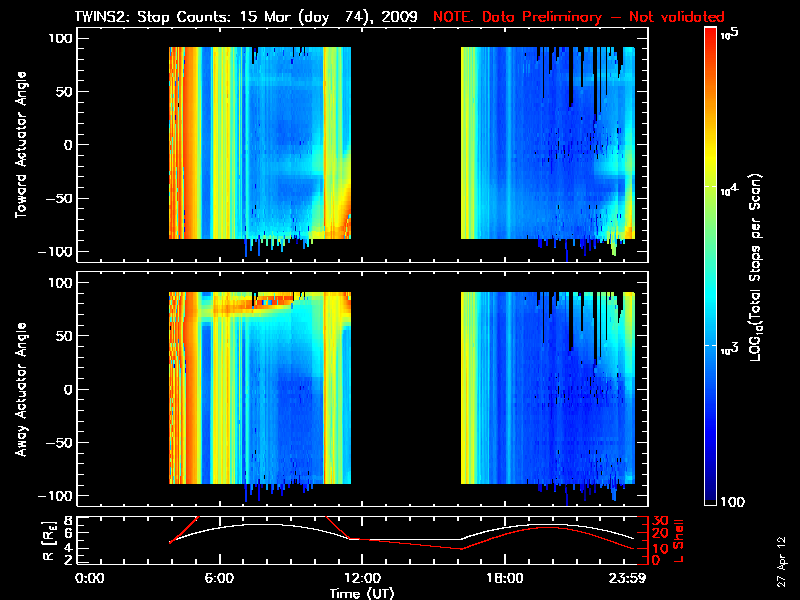
Task: Click the '30' tick on the red L Shell axis
Action: (661, 521)
